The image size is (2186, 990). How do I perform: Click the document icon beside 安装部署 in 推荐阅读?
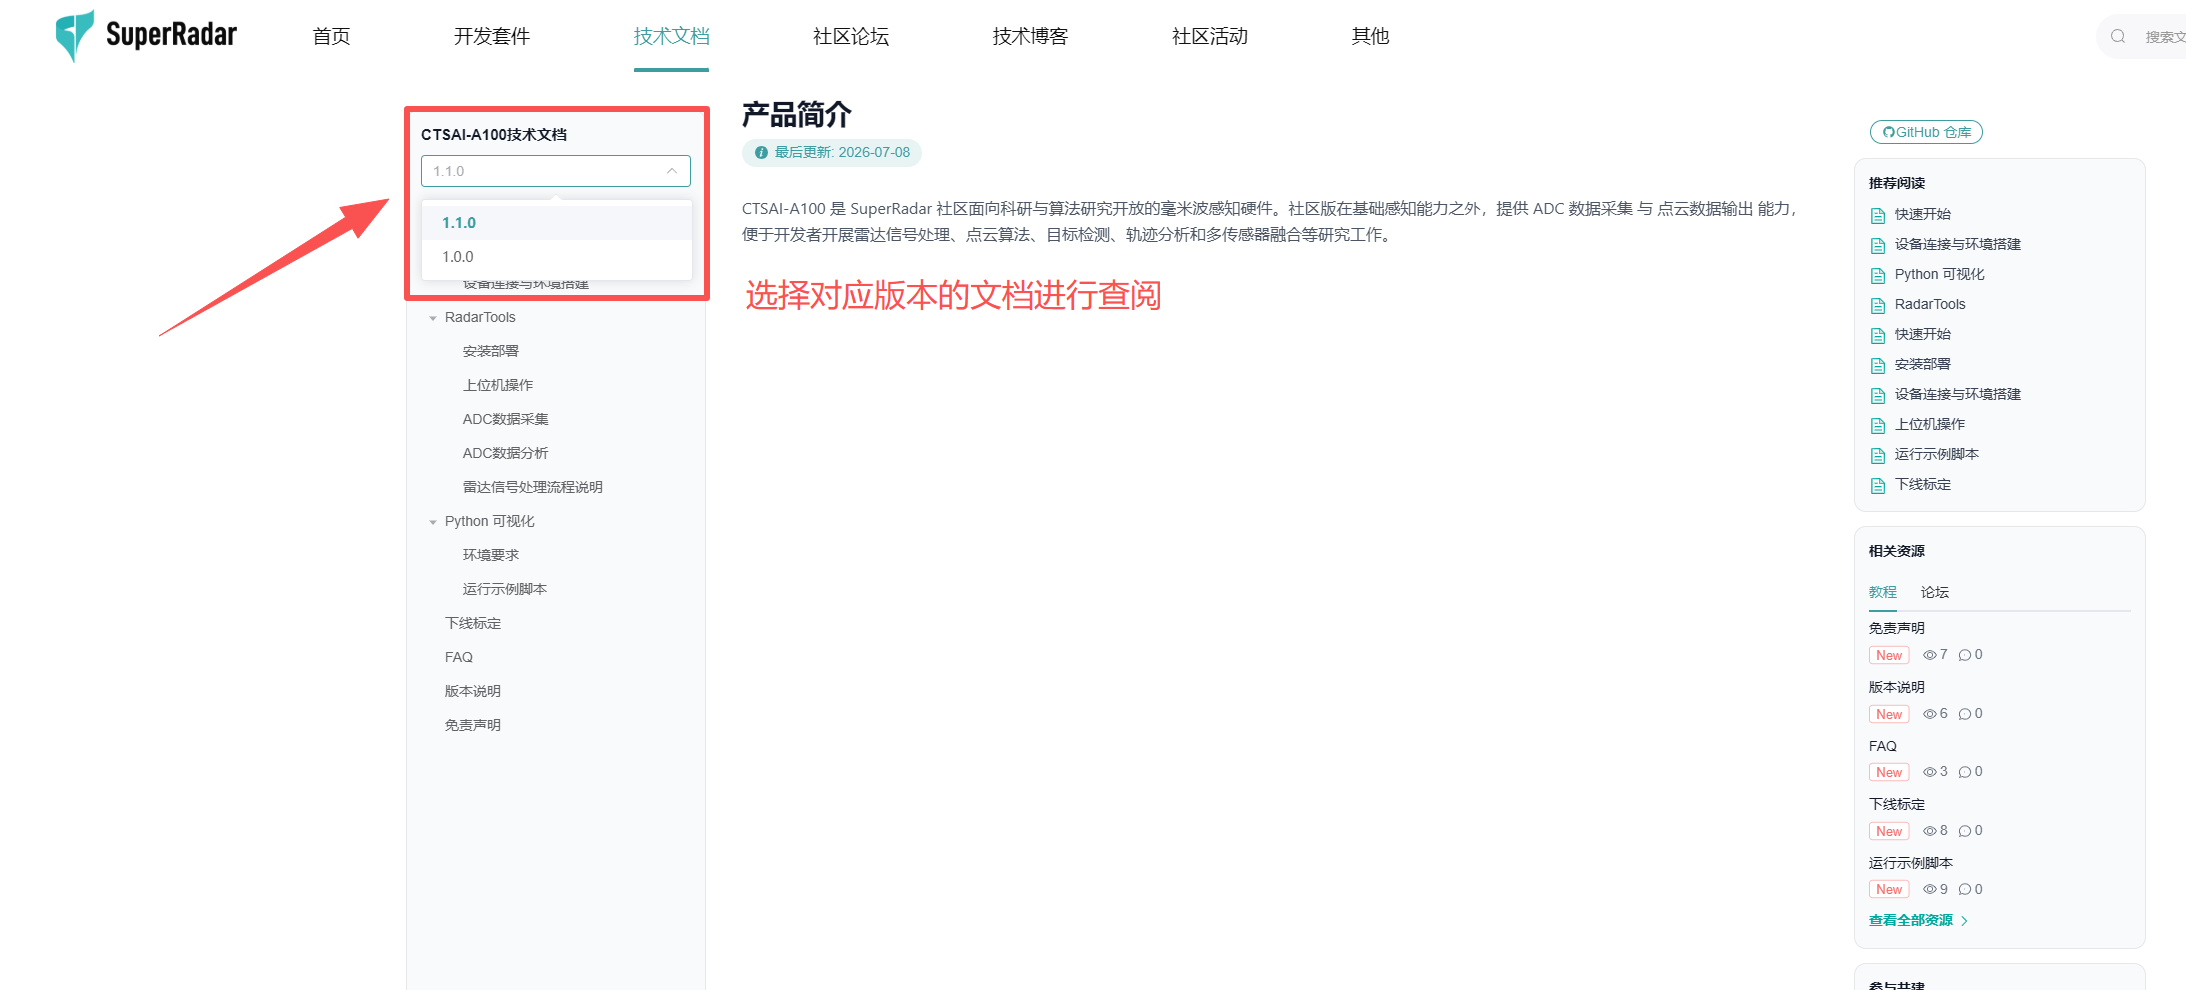point(1878,365)
